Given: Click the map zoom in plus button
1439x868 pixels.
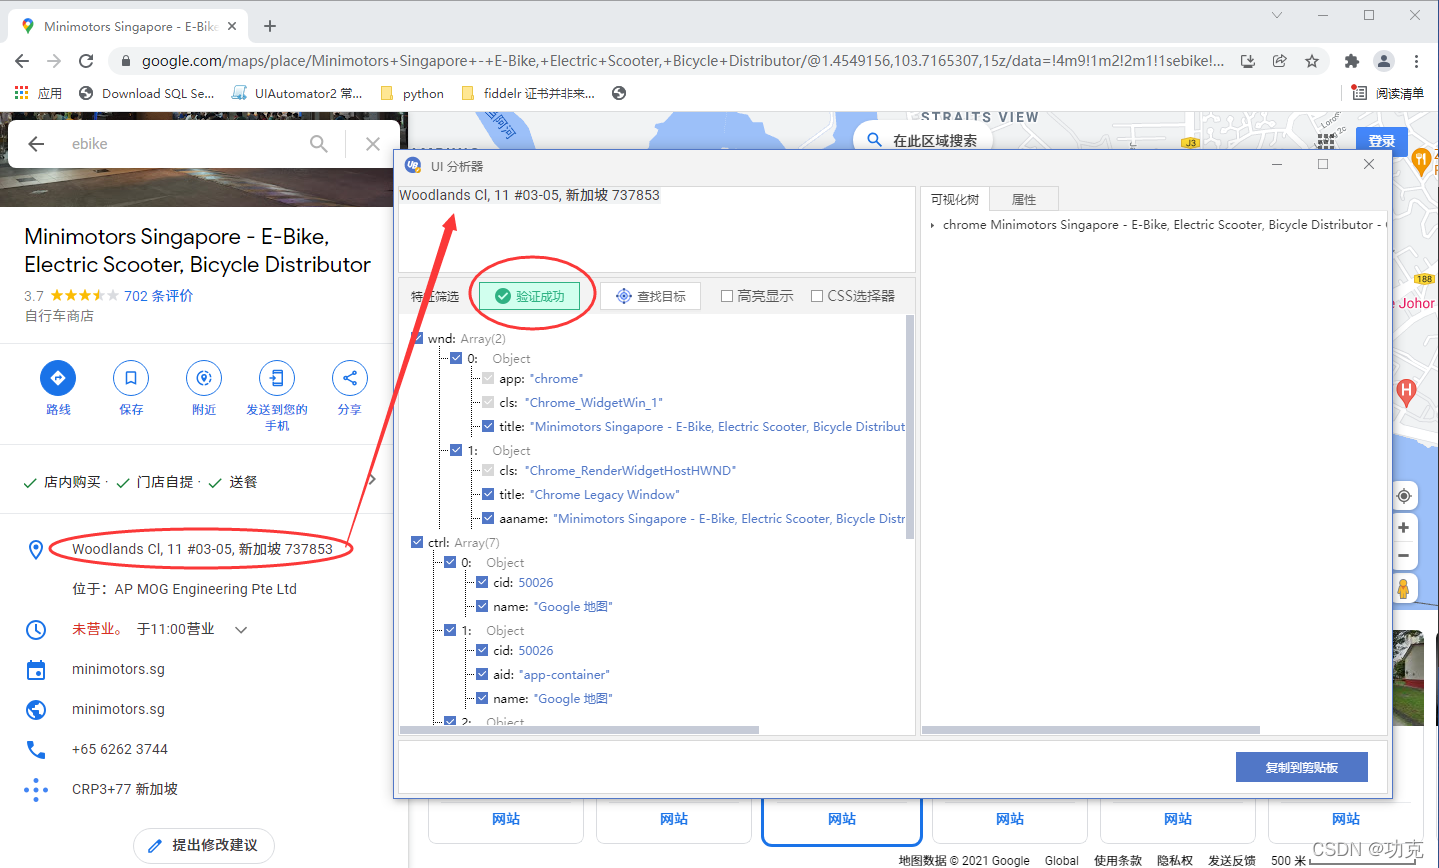Looking at the screenshot, I should coord(1404,528).
